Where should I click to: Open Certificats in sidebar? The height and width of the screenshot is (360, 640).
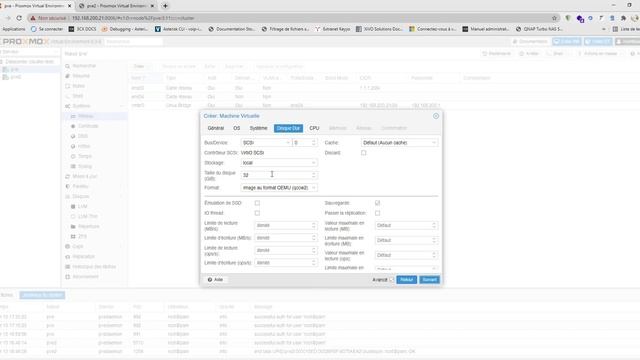(88, 126)
